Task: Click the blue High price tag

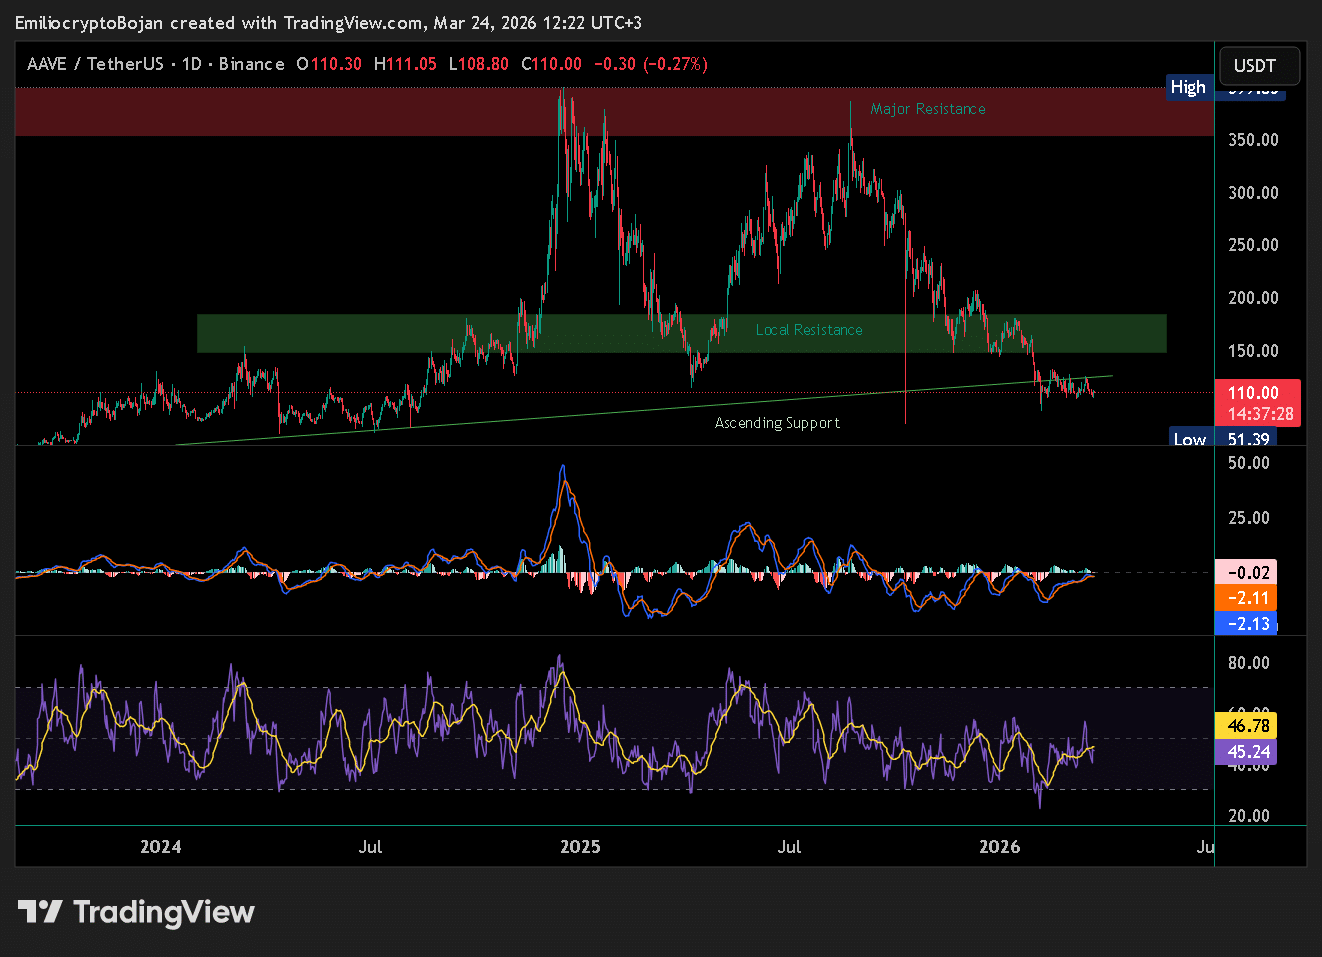Action: point(1188,87)
